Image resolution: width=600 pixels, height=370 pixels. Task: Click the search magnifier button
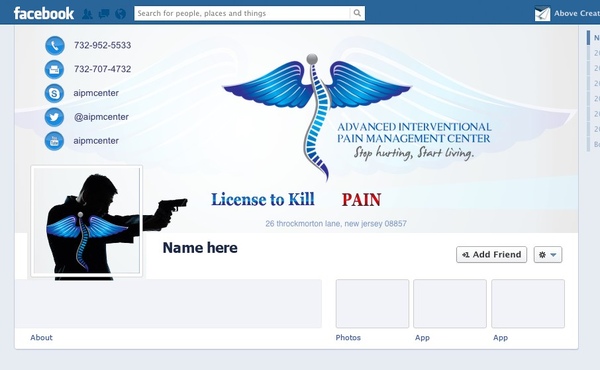click(357, 13)
